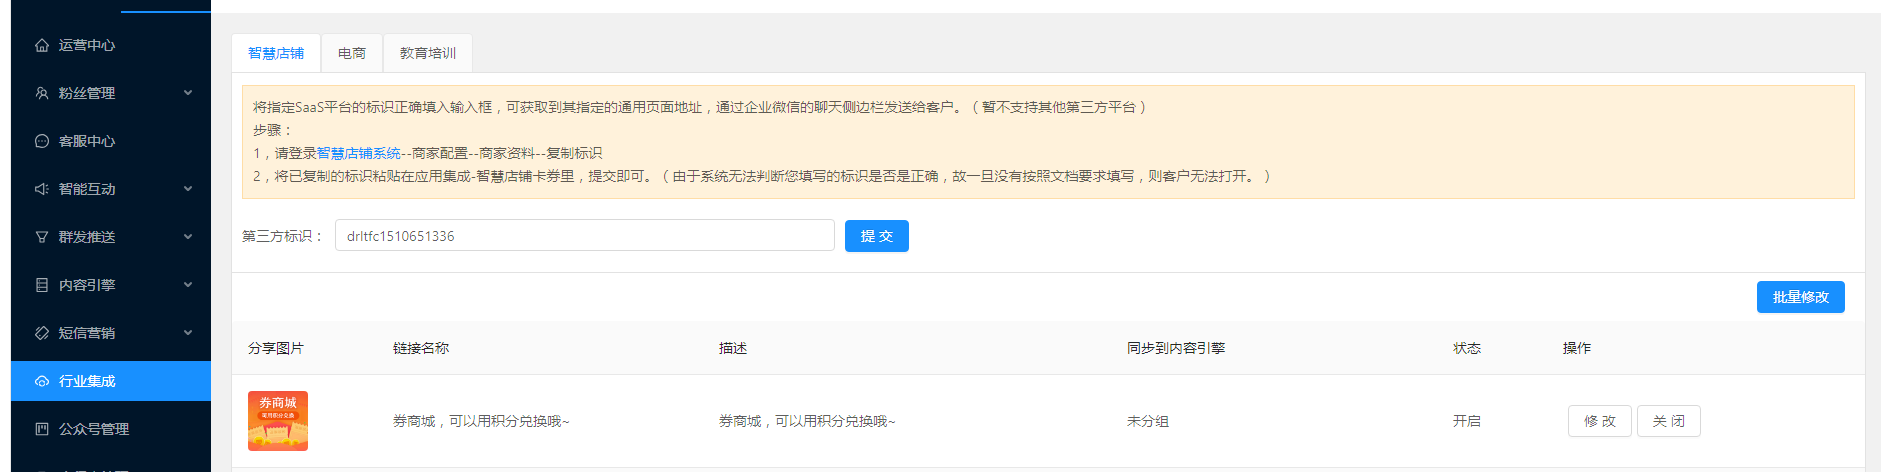Click the 分享图片 column header
Image resolution: width=1881 pixels, height=472 pixels.
276,348
